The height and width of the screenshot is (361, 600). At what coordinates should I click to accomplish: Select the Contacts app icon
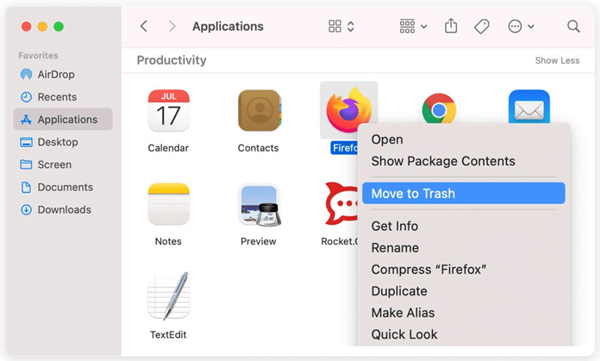[x=259, y=111]
